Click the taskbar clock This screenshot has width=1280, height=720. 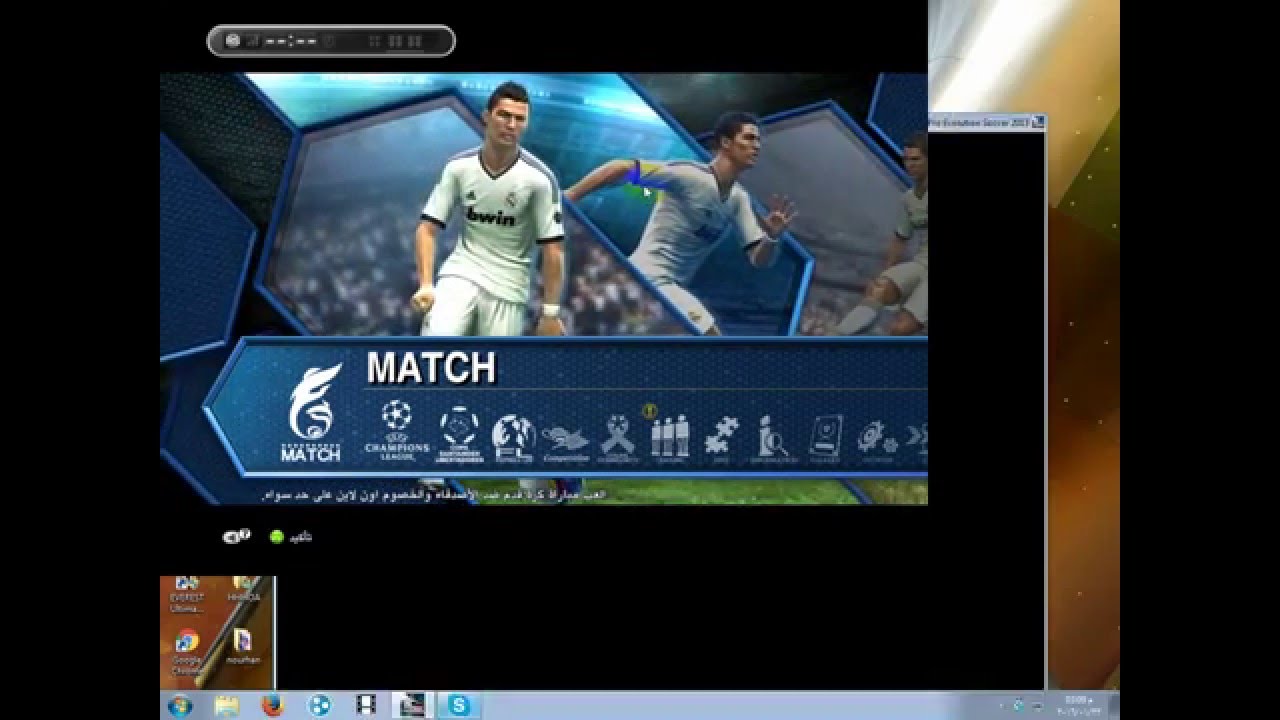(x=1081, y=705)
